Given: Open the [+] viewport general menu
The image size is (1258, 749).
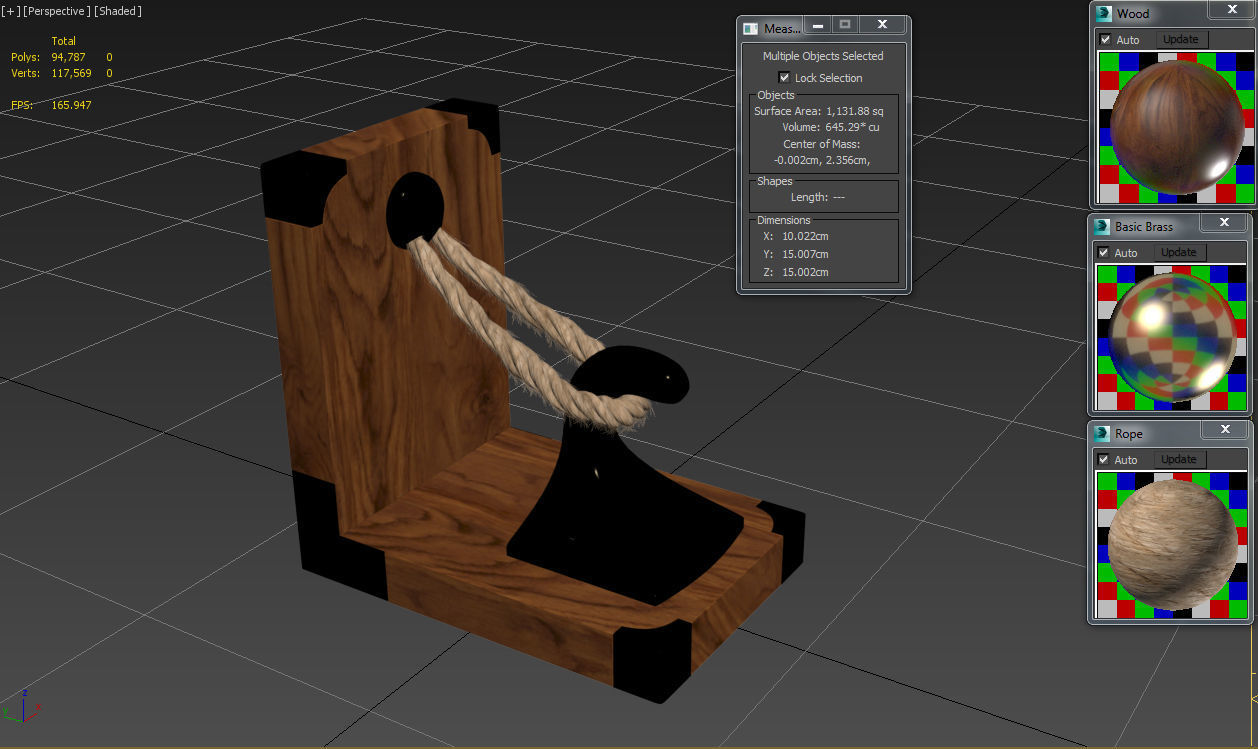Looking at the screenshot, I should [x=11, y=11].
